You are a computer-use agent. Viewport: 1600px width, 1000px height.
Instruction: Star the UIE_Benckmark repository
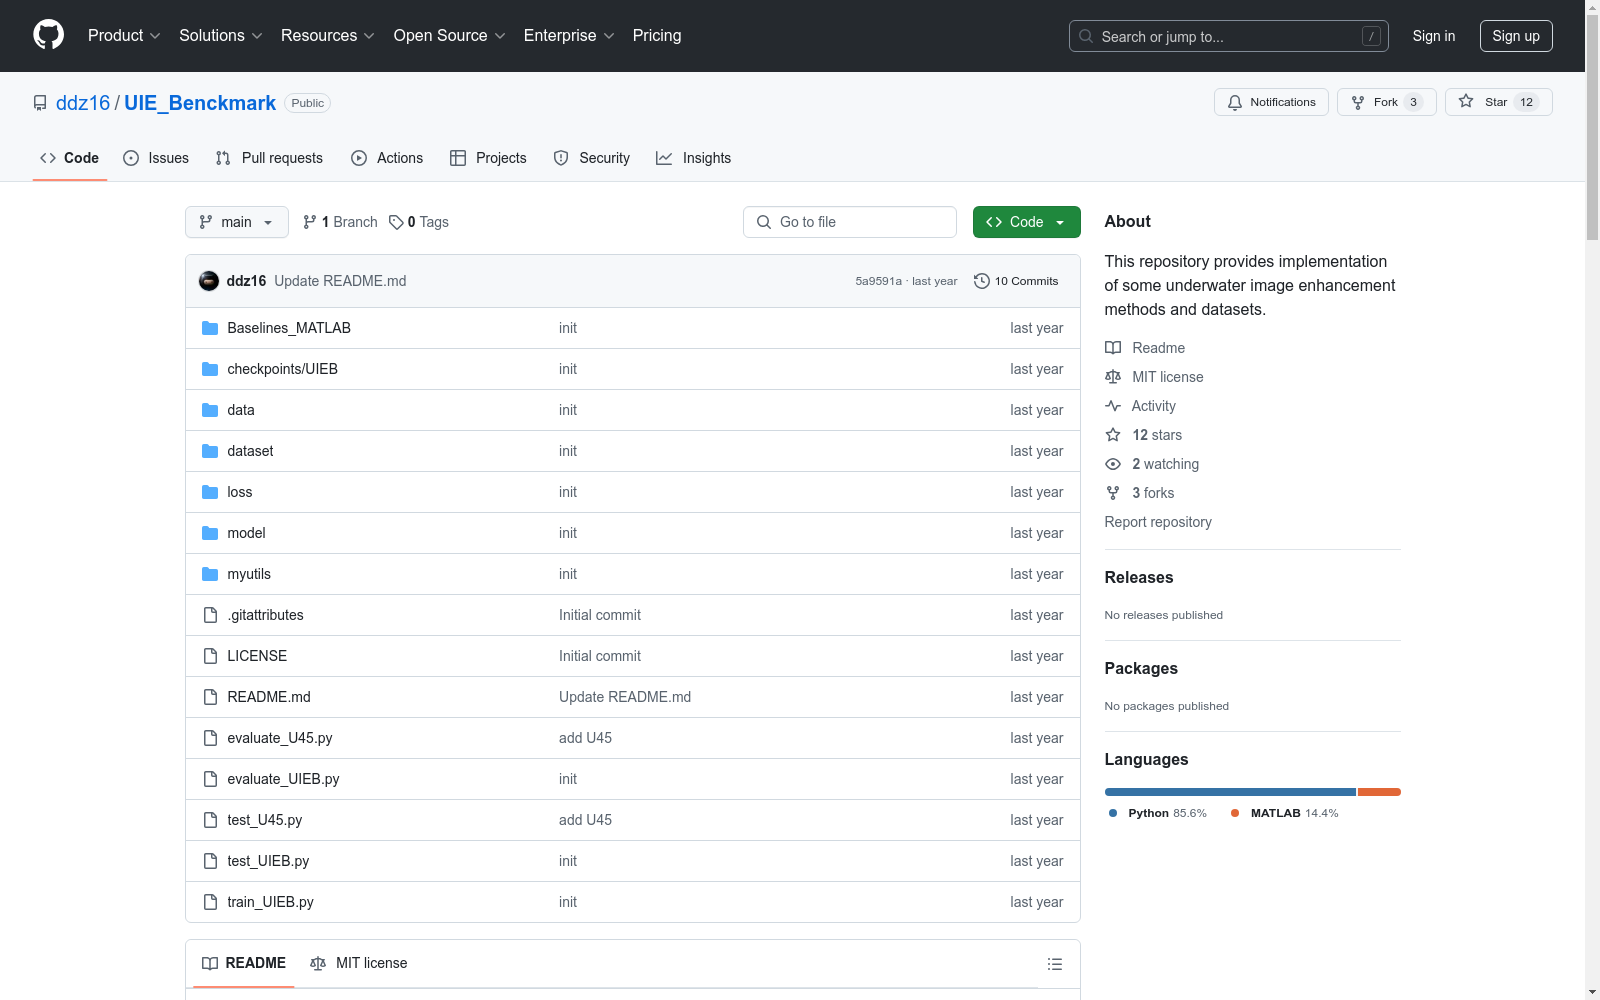[1498, 102]
